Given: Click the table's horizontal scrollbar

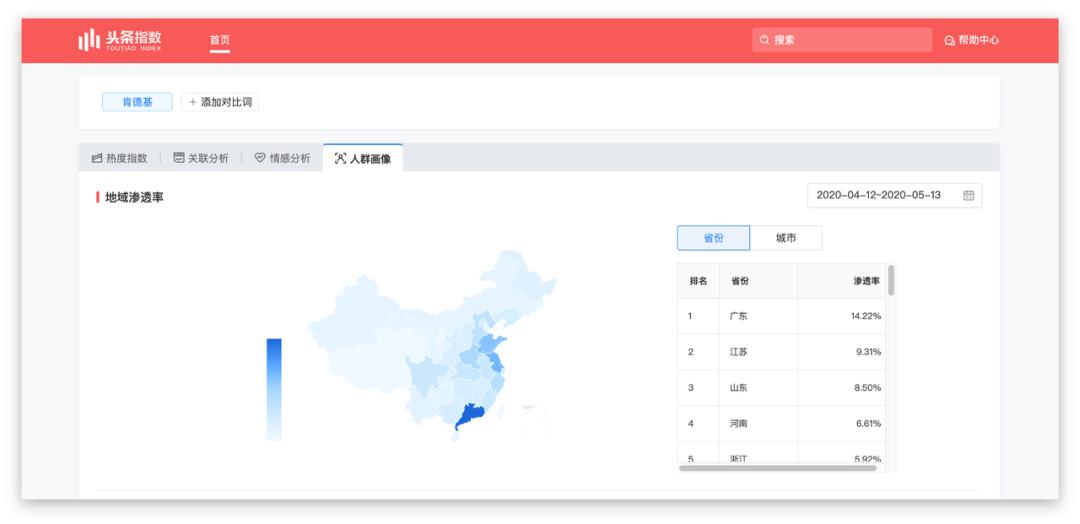Looking at the screenshot, I should coord(778,468).
